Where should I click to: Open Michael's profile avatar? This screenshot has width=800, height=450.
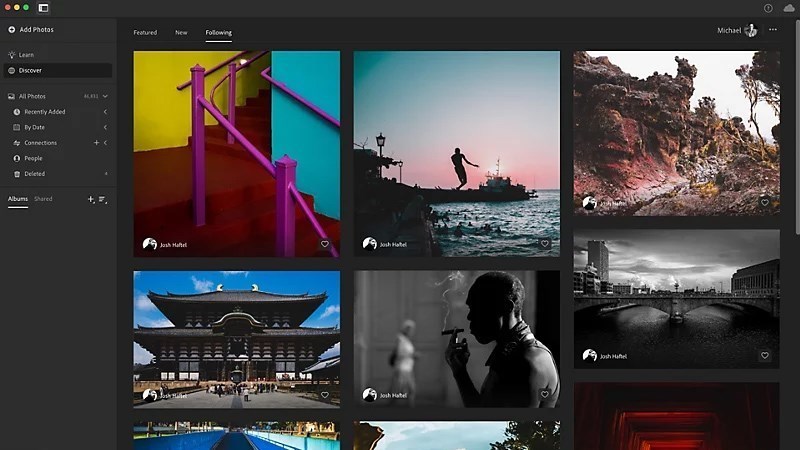tap(751, 31)
